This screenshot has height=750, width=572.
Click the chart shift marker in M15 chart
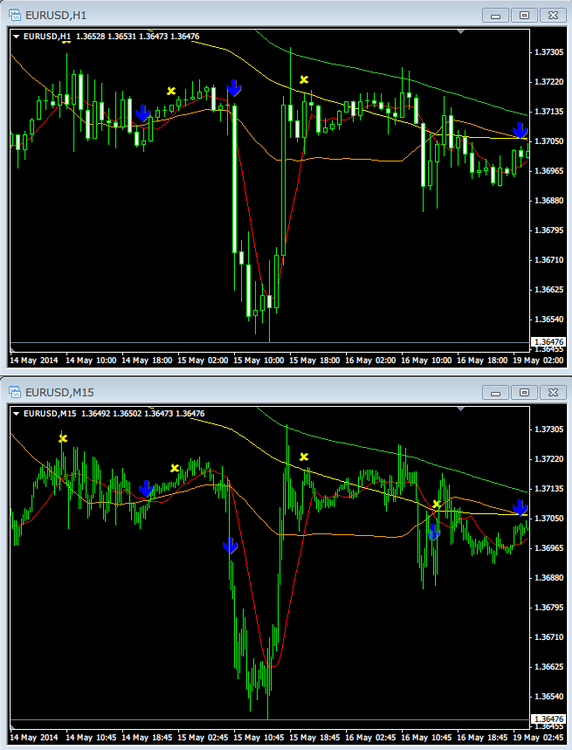point(461,409)
